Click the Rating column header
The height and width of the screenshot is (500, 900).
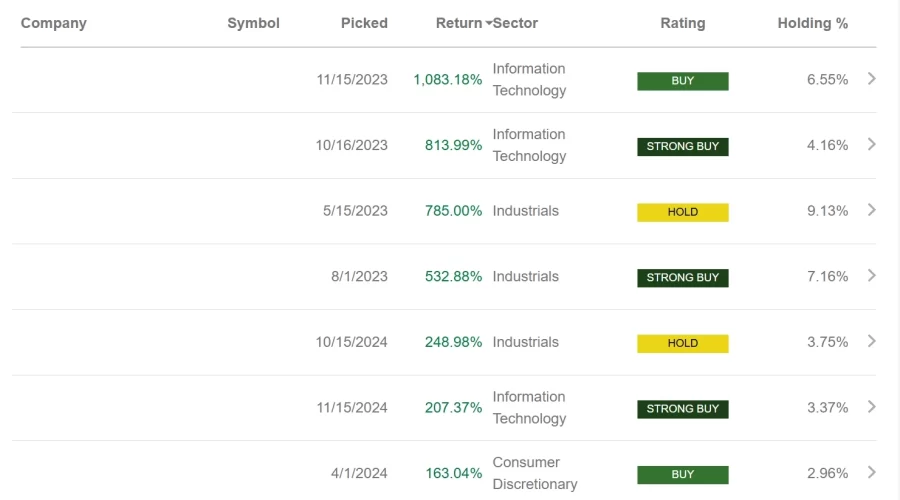[682, 23]
